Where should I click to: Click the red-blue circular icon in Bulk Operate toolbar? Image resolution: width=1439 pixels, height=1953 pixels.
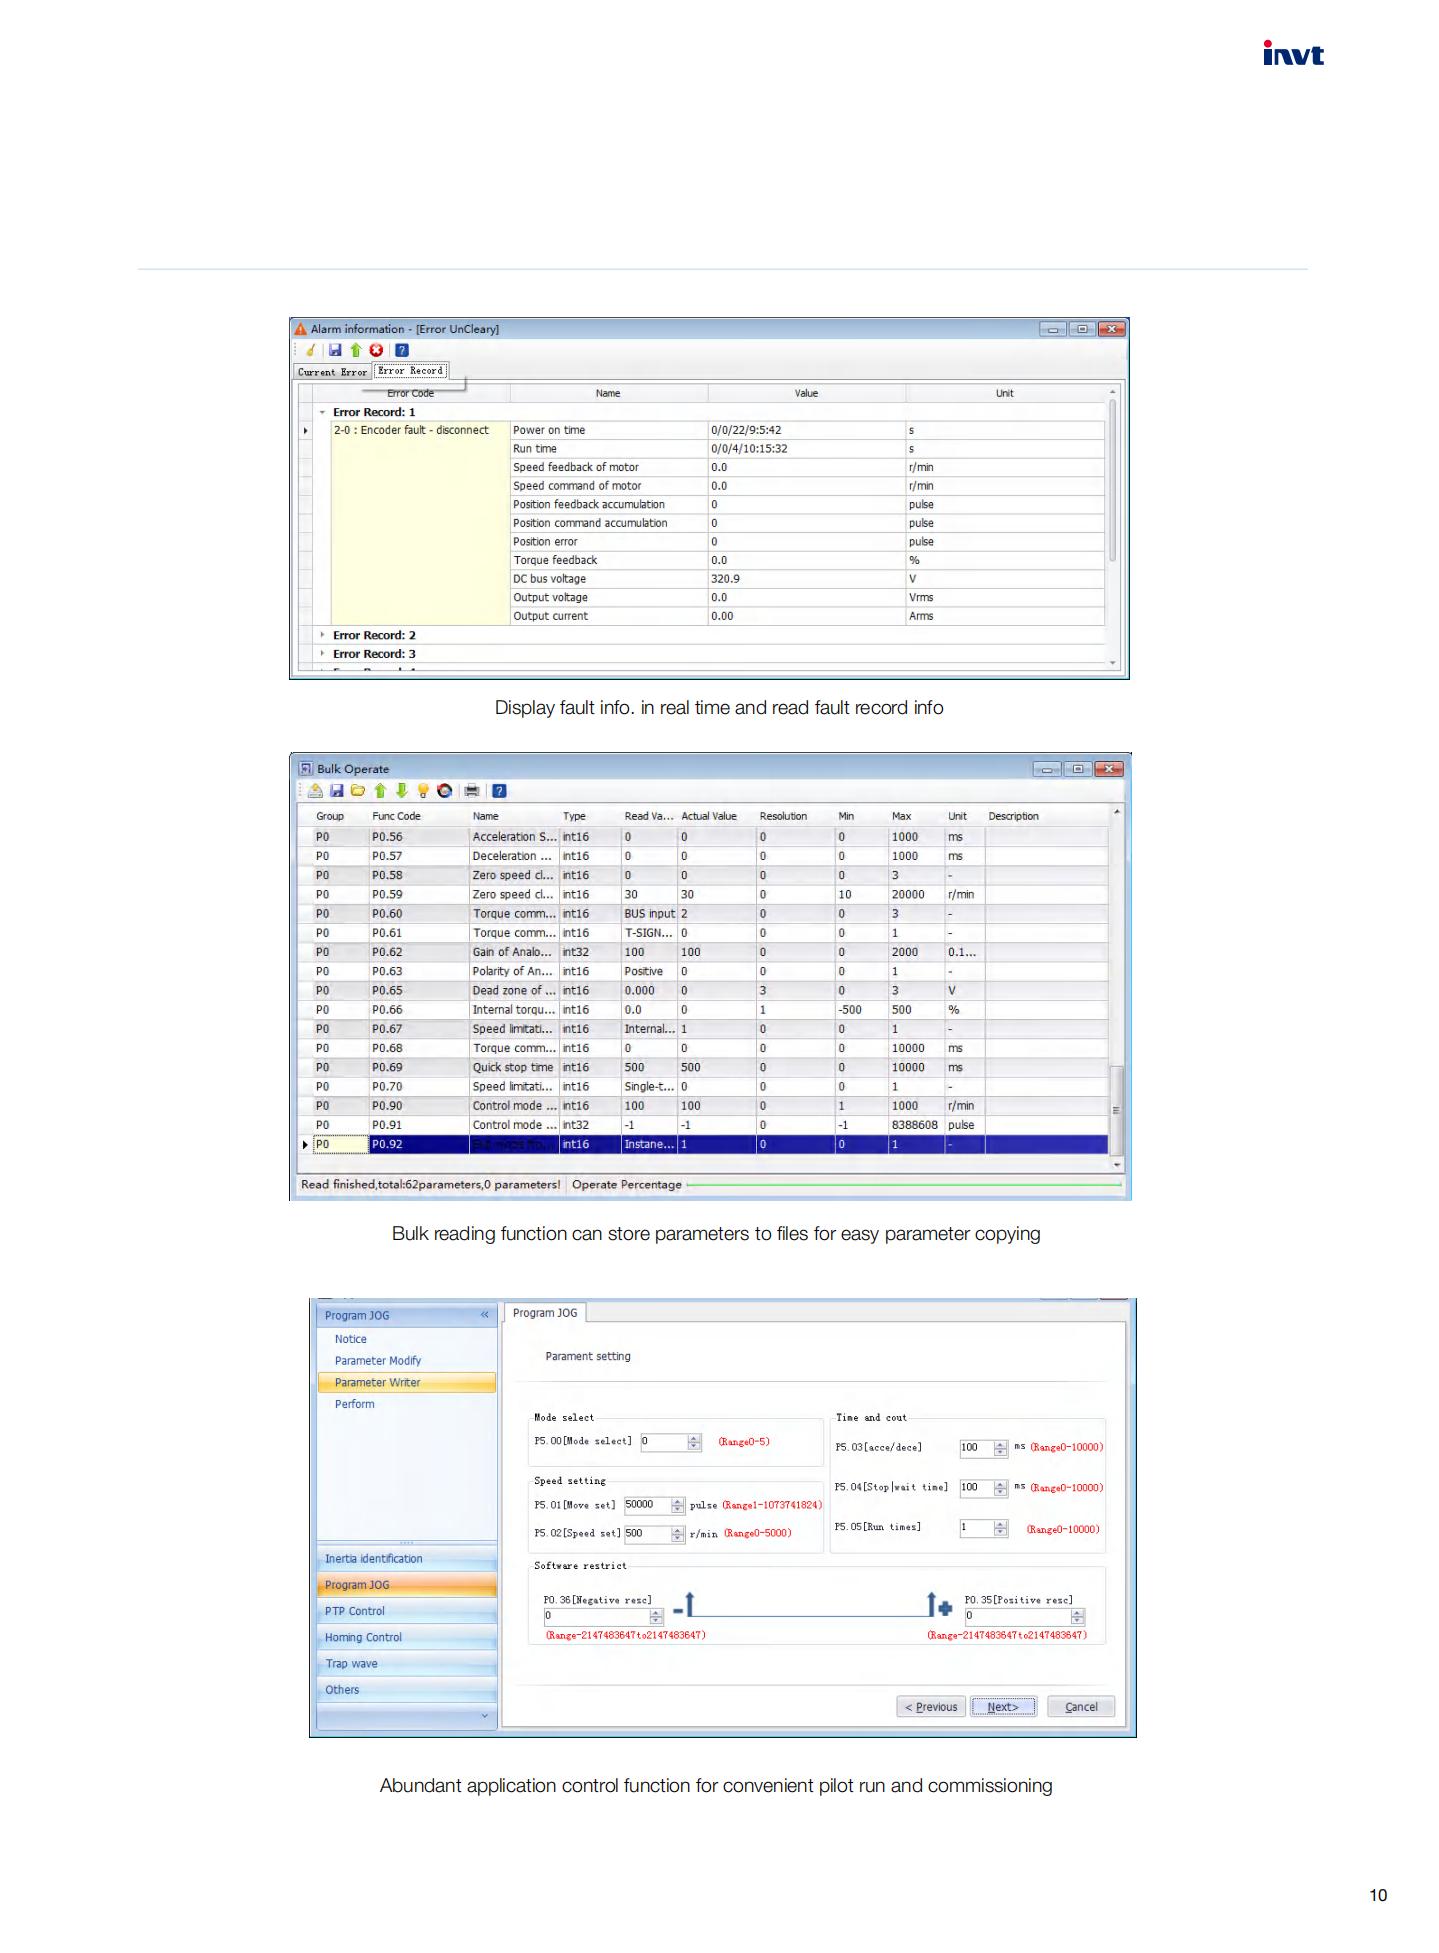(x=444, y=791)
